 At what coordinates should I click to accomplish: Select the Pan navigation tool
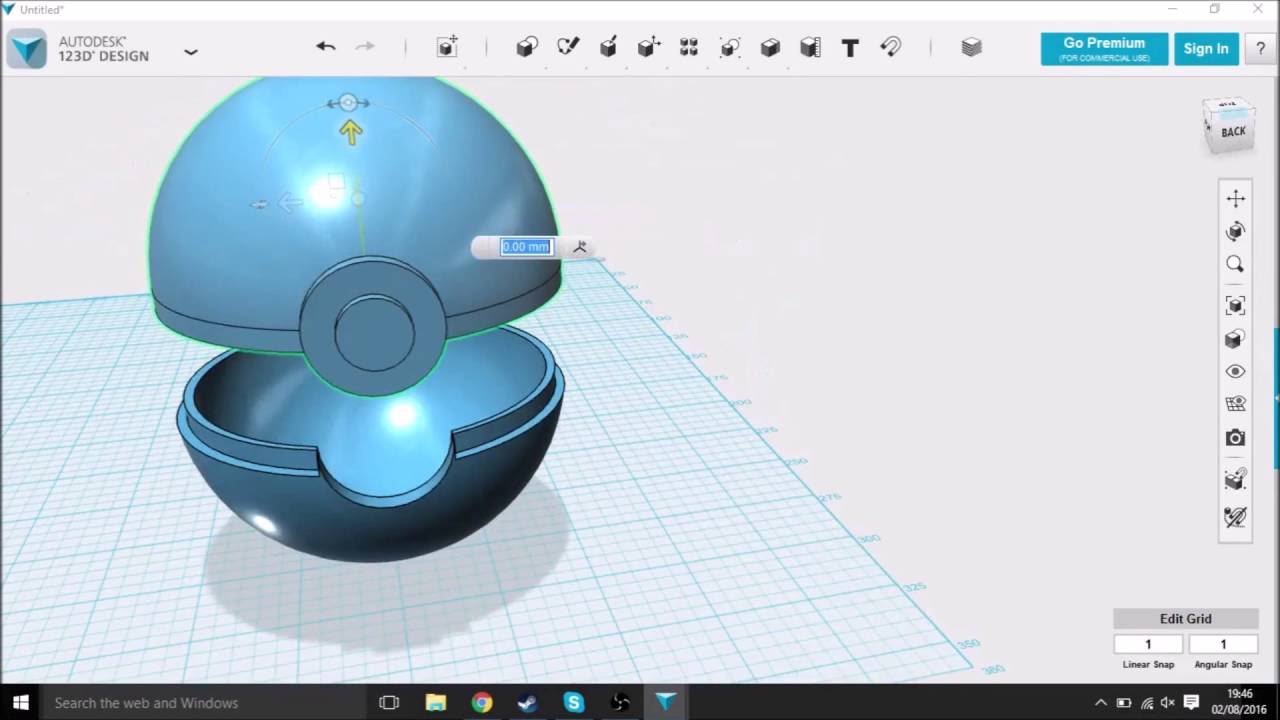pos(1235,199)
